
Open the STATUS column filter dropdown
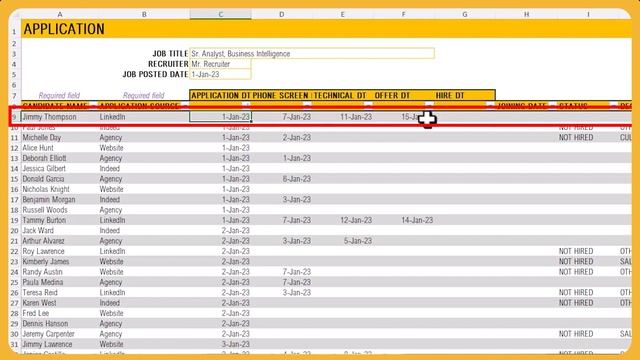(613, 105)
